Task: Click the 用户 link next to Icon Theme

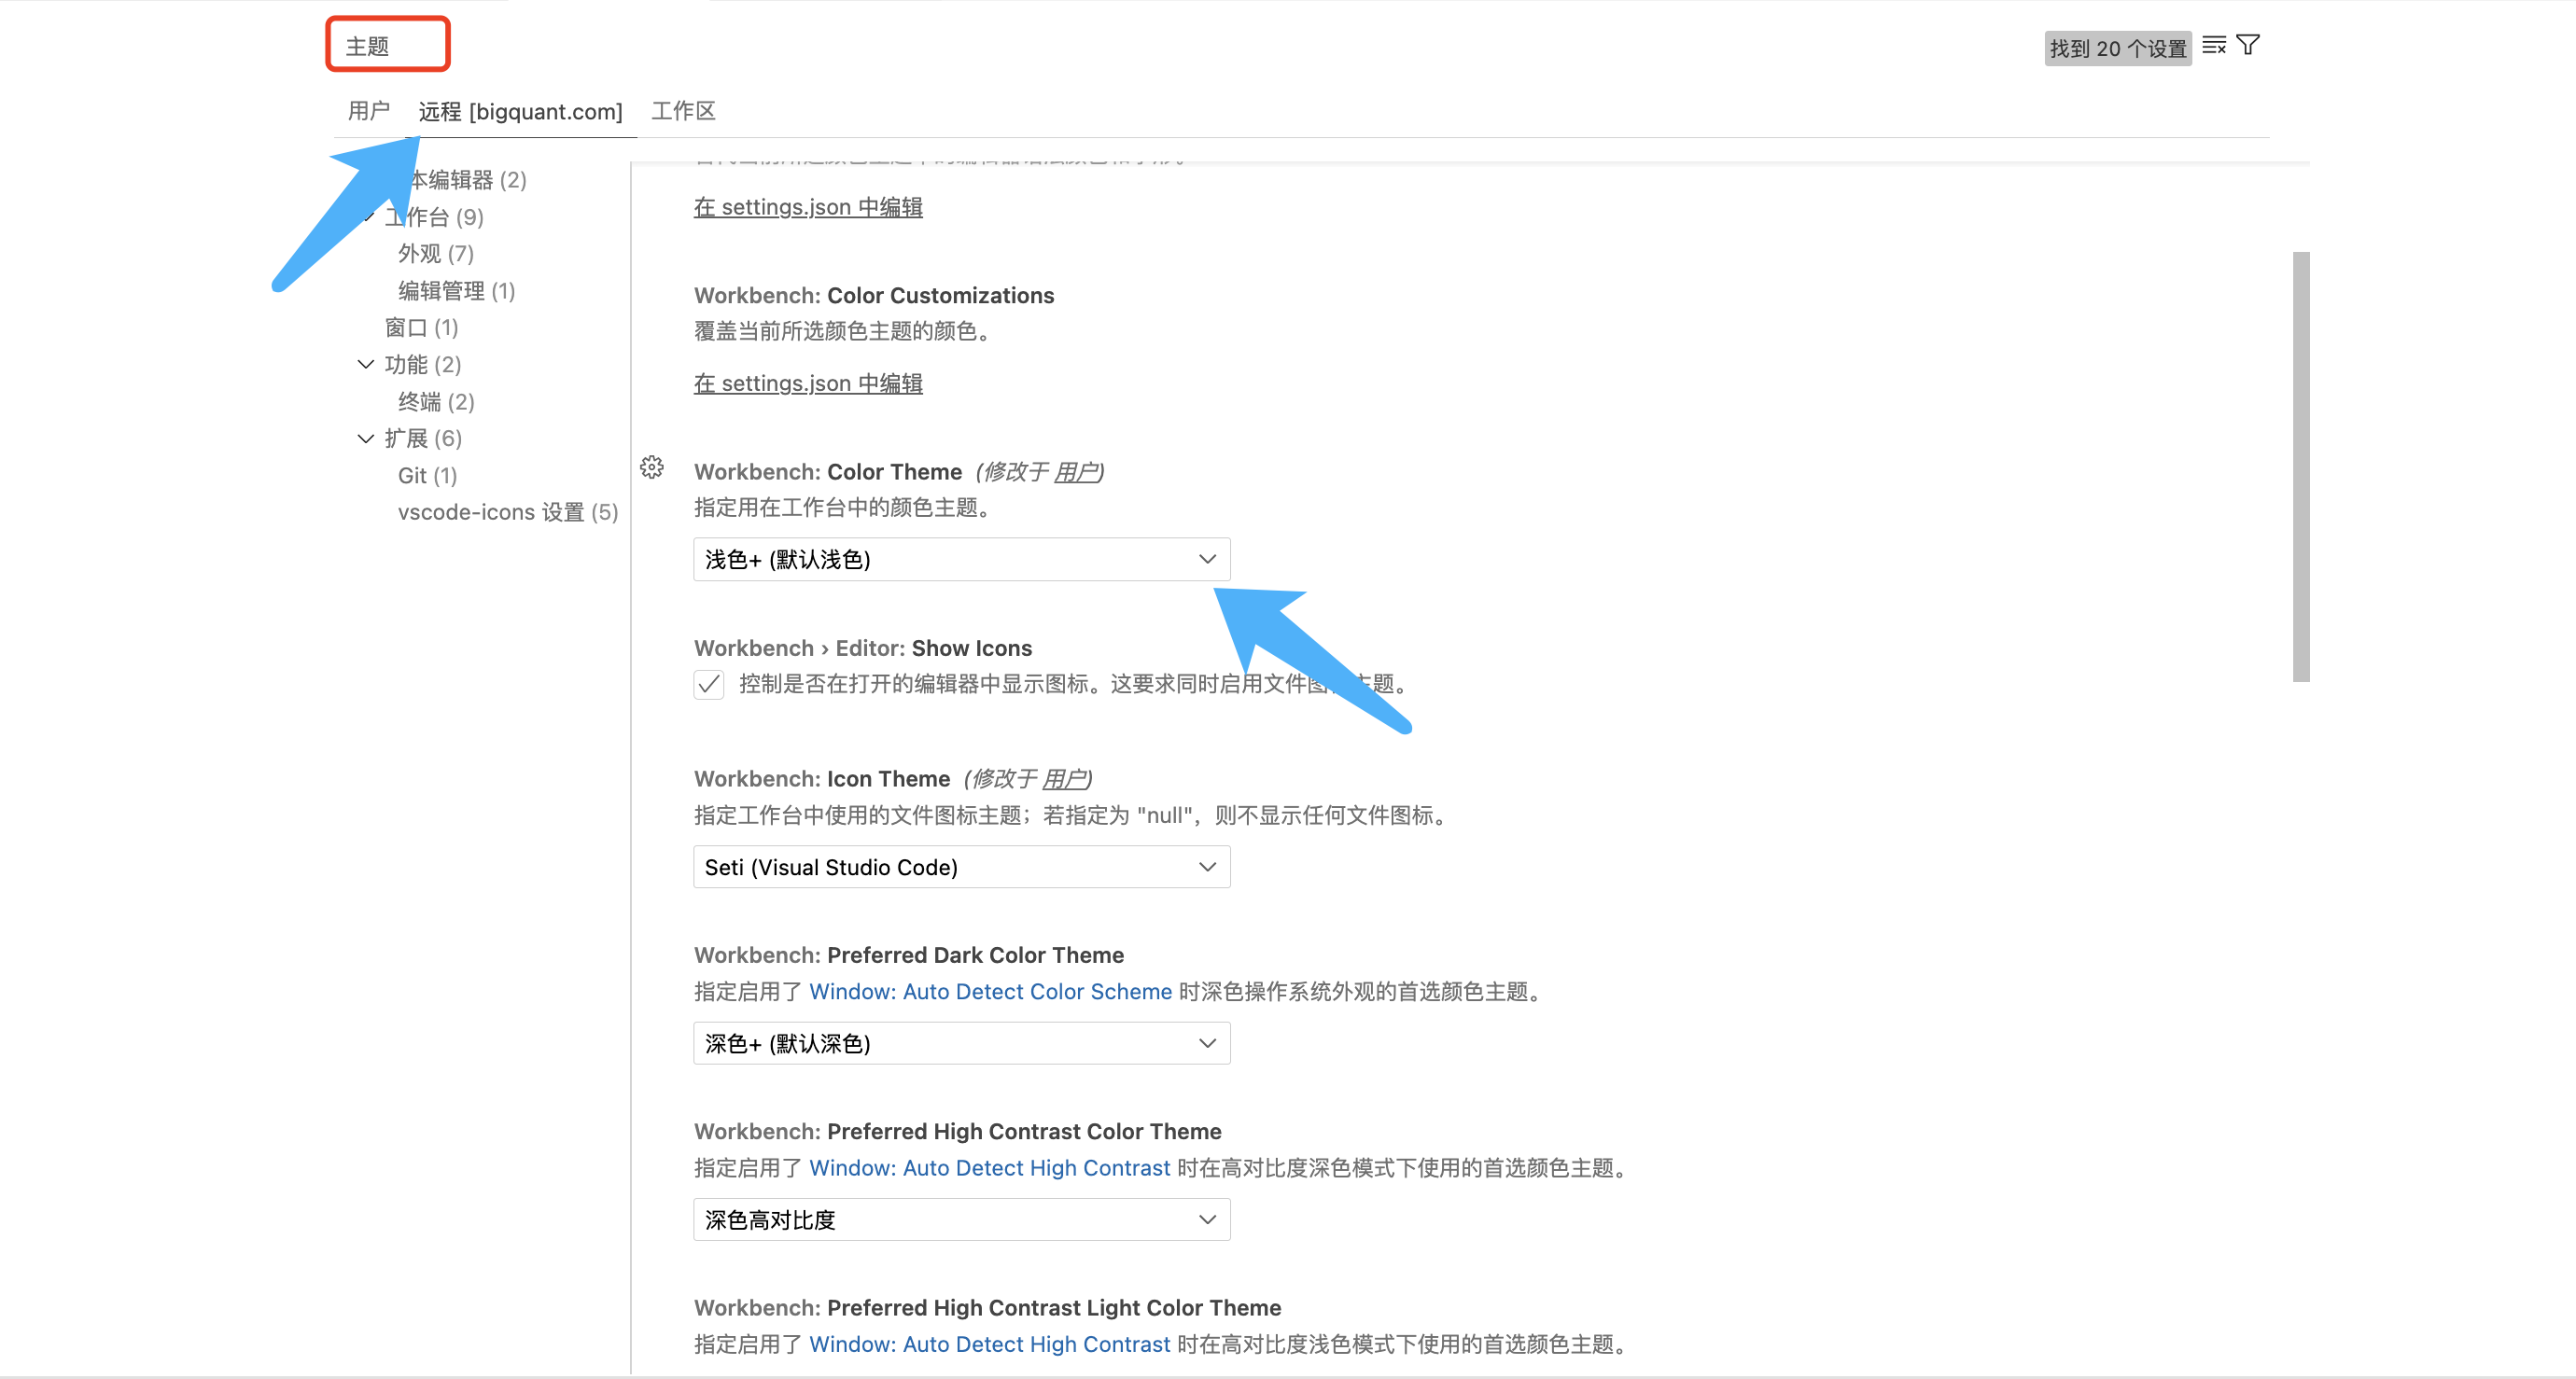Action: tap(1063, 779)
